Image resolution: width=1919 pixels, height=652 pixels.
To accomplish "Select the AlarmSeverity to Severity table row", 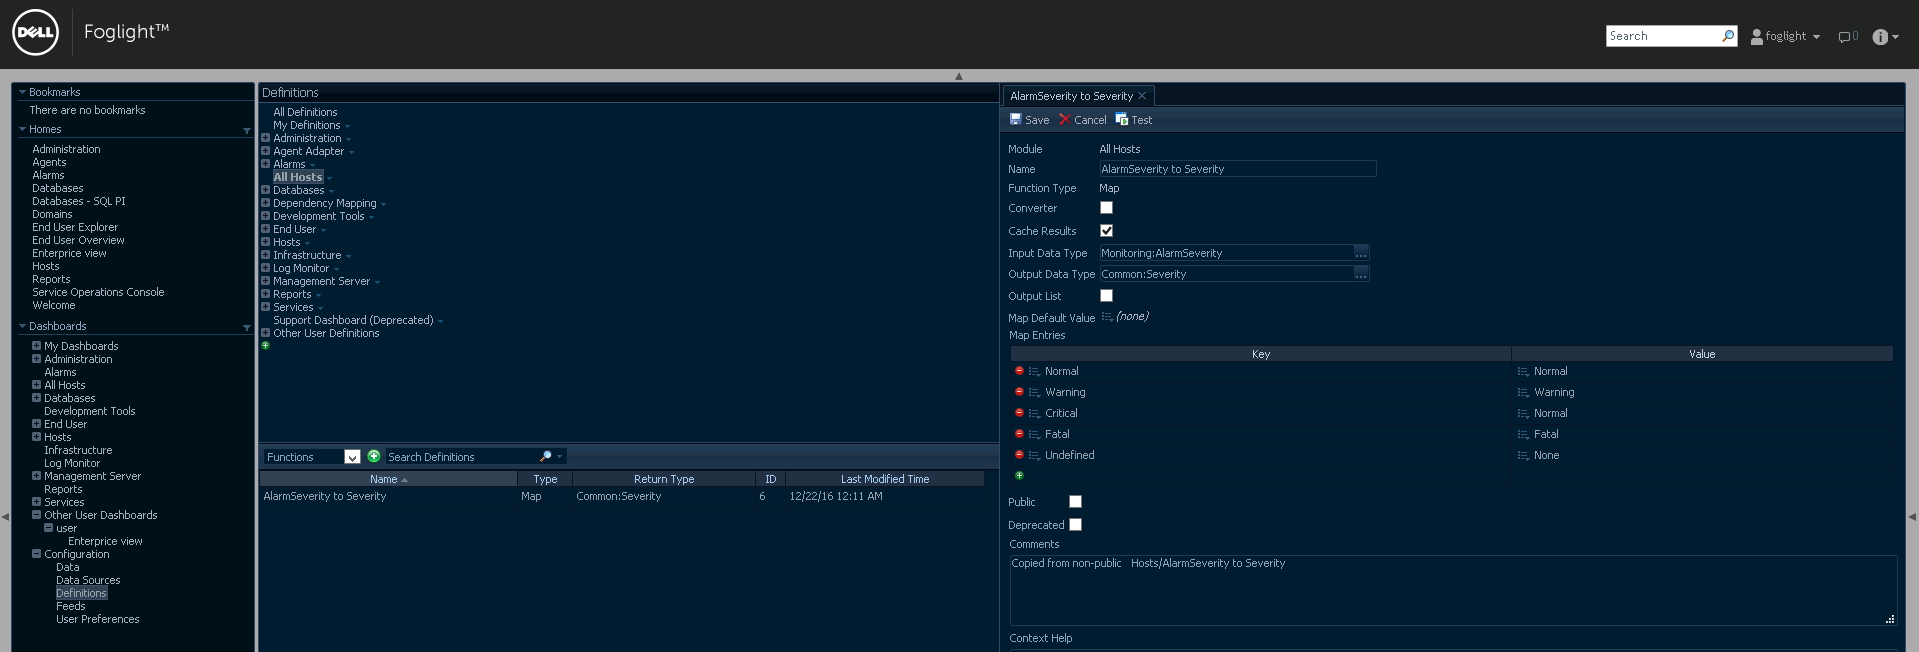I will (x=622, y=496).
